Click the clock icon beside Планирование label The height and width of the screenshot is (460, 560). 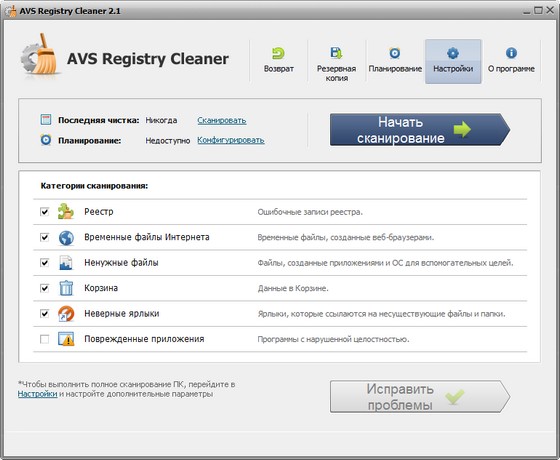pos(46,140)
